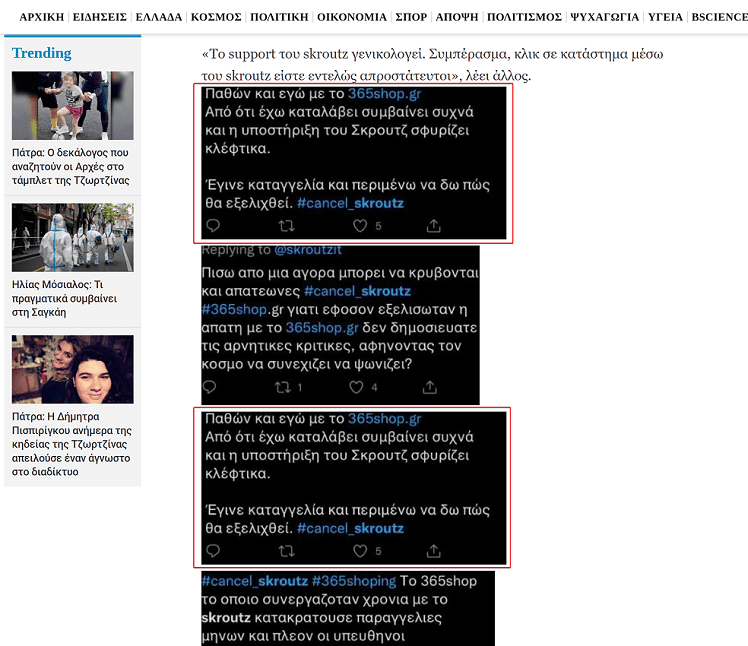Click text 'Replying to' in second tweet
The height and width of the screenshot is (646, 748).
click(236, 250)
